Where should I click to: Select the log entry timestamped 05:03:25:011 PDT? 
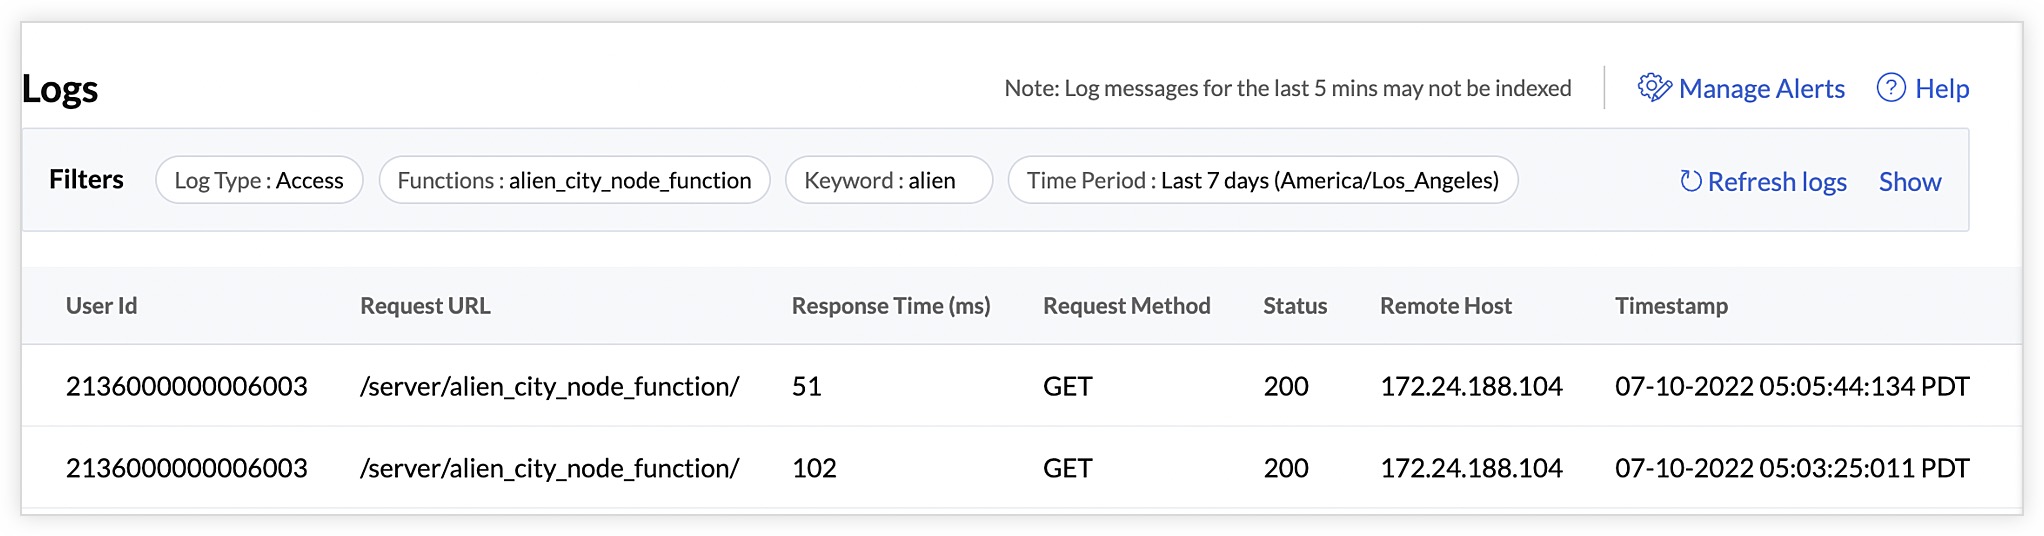1791,469
